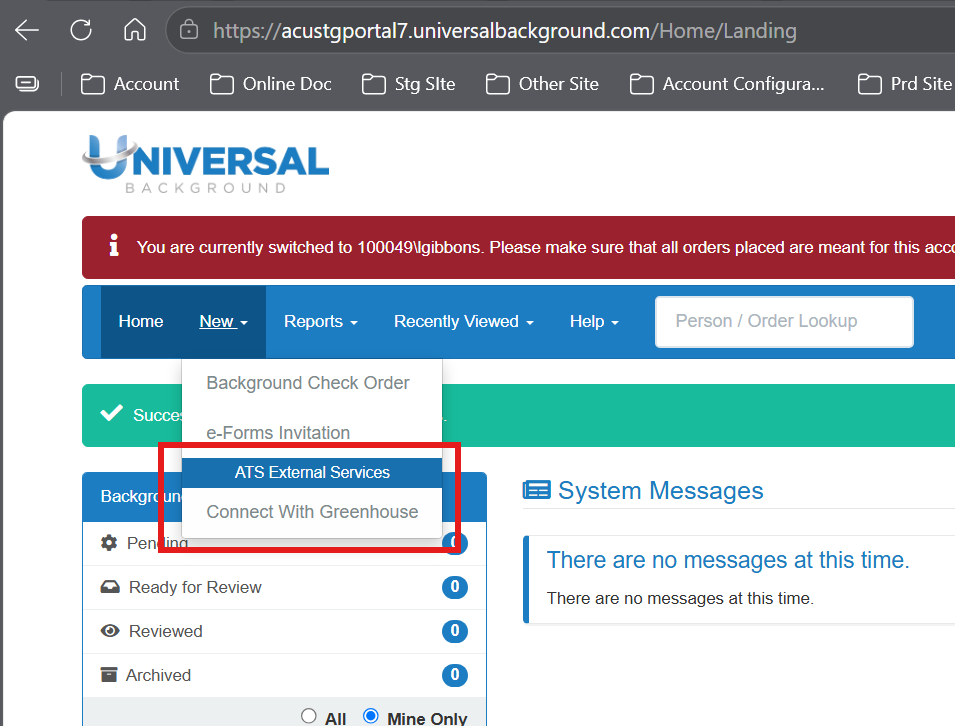Viewport: 955px width, 726px height.
Task: Go to the browser home page icon
Action: (135, 30)
